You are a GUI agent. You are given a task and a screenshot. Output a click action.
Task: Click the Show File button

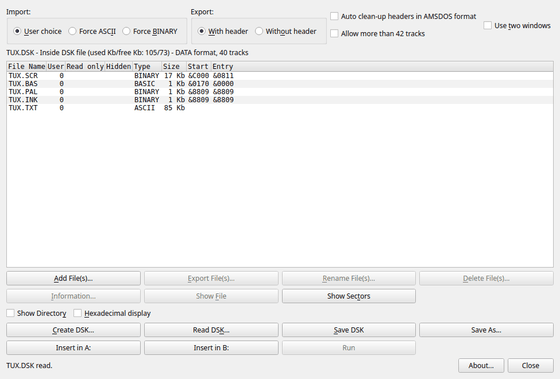[x=211, y=296]
